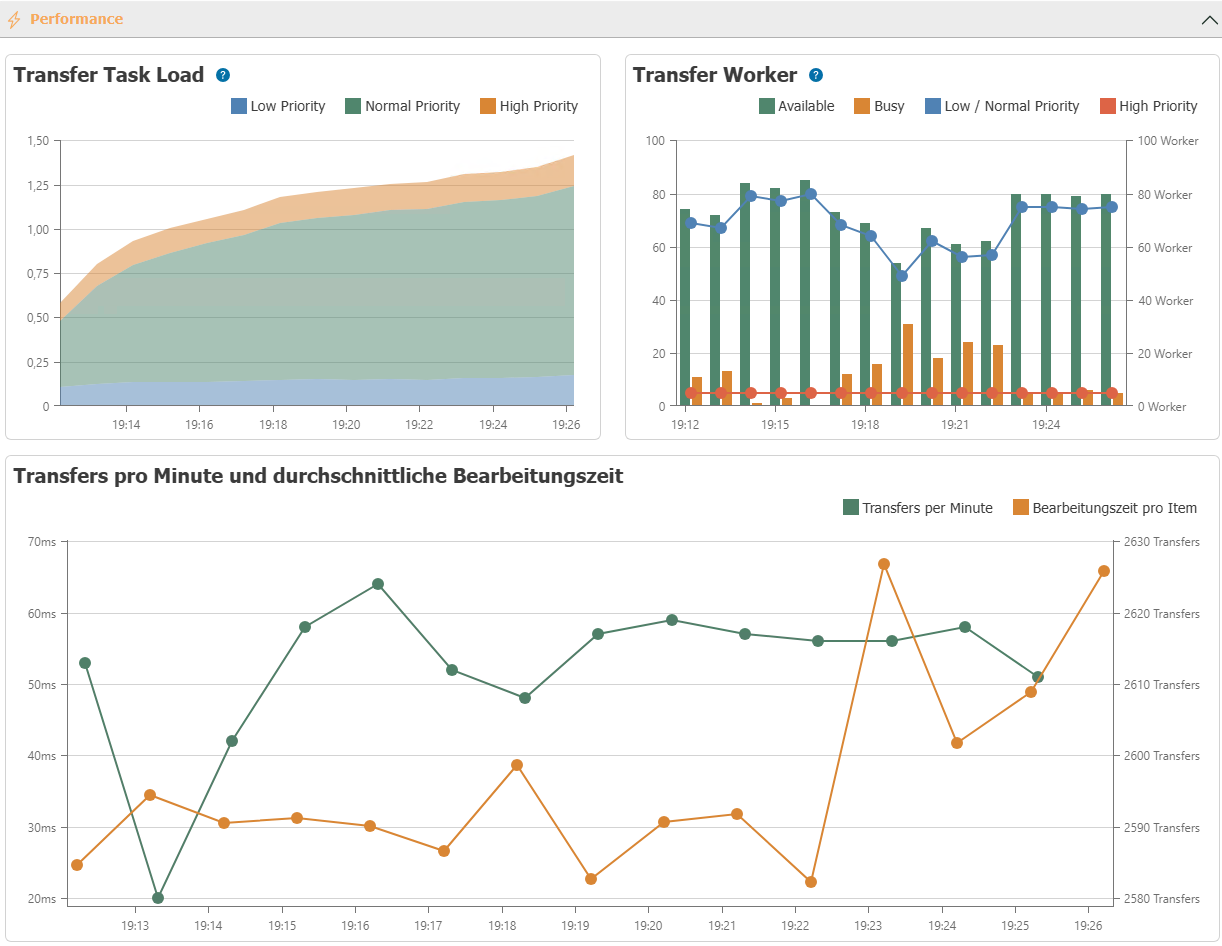Toggle Low Priority series in task load legend

coord(278,106)
